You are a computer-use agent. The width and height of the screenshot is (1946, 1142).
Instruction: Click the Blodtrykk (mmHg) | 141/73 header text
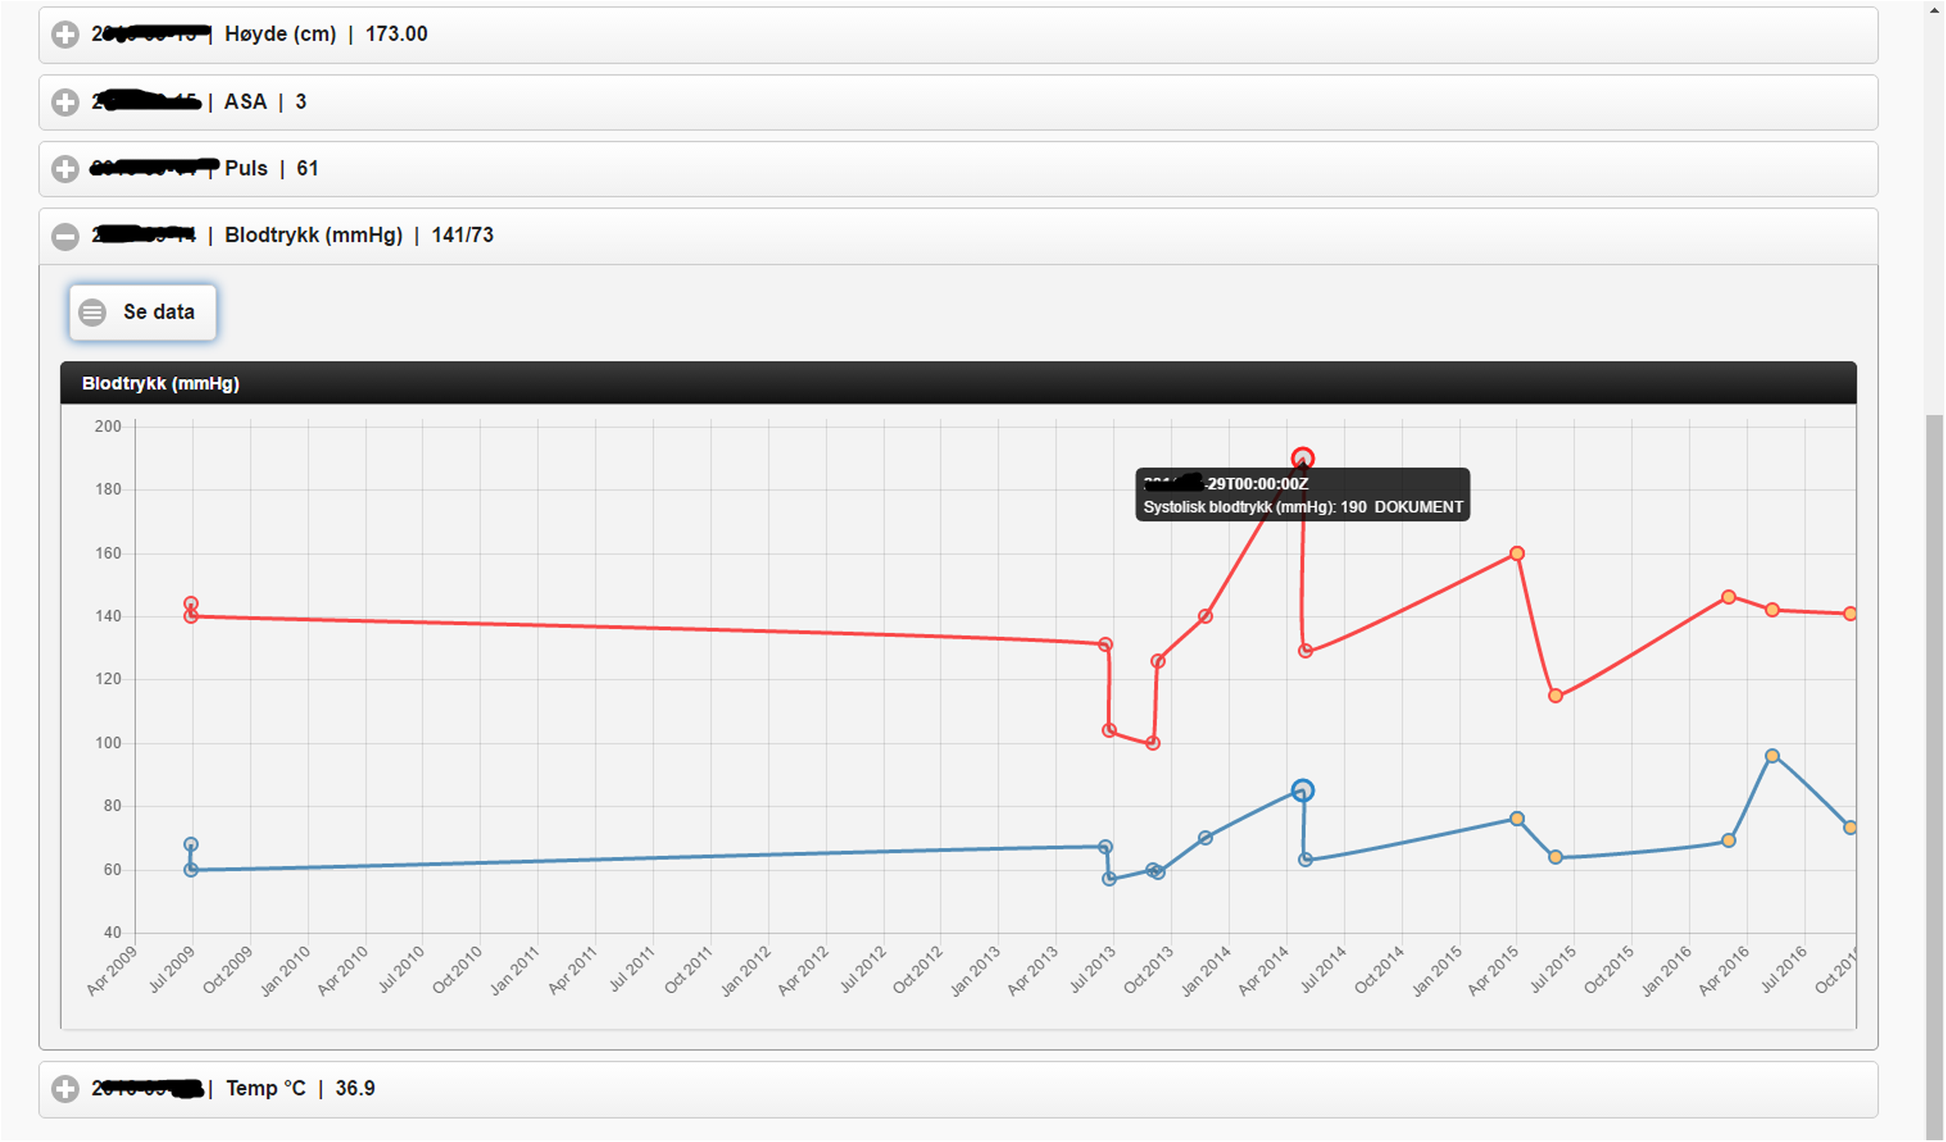coord(359,235)
